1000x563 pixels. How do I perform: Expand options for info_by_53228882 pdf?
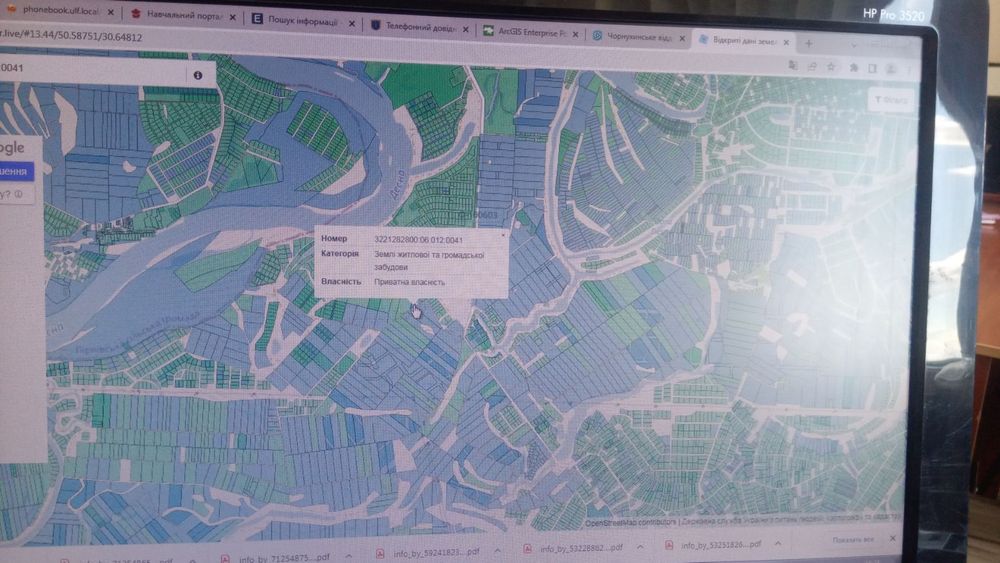pos(640,546)
